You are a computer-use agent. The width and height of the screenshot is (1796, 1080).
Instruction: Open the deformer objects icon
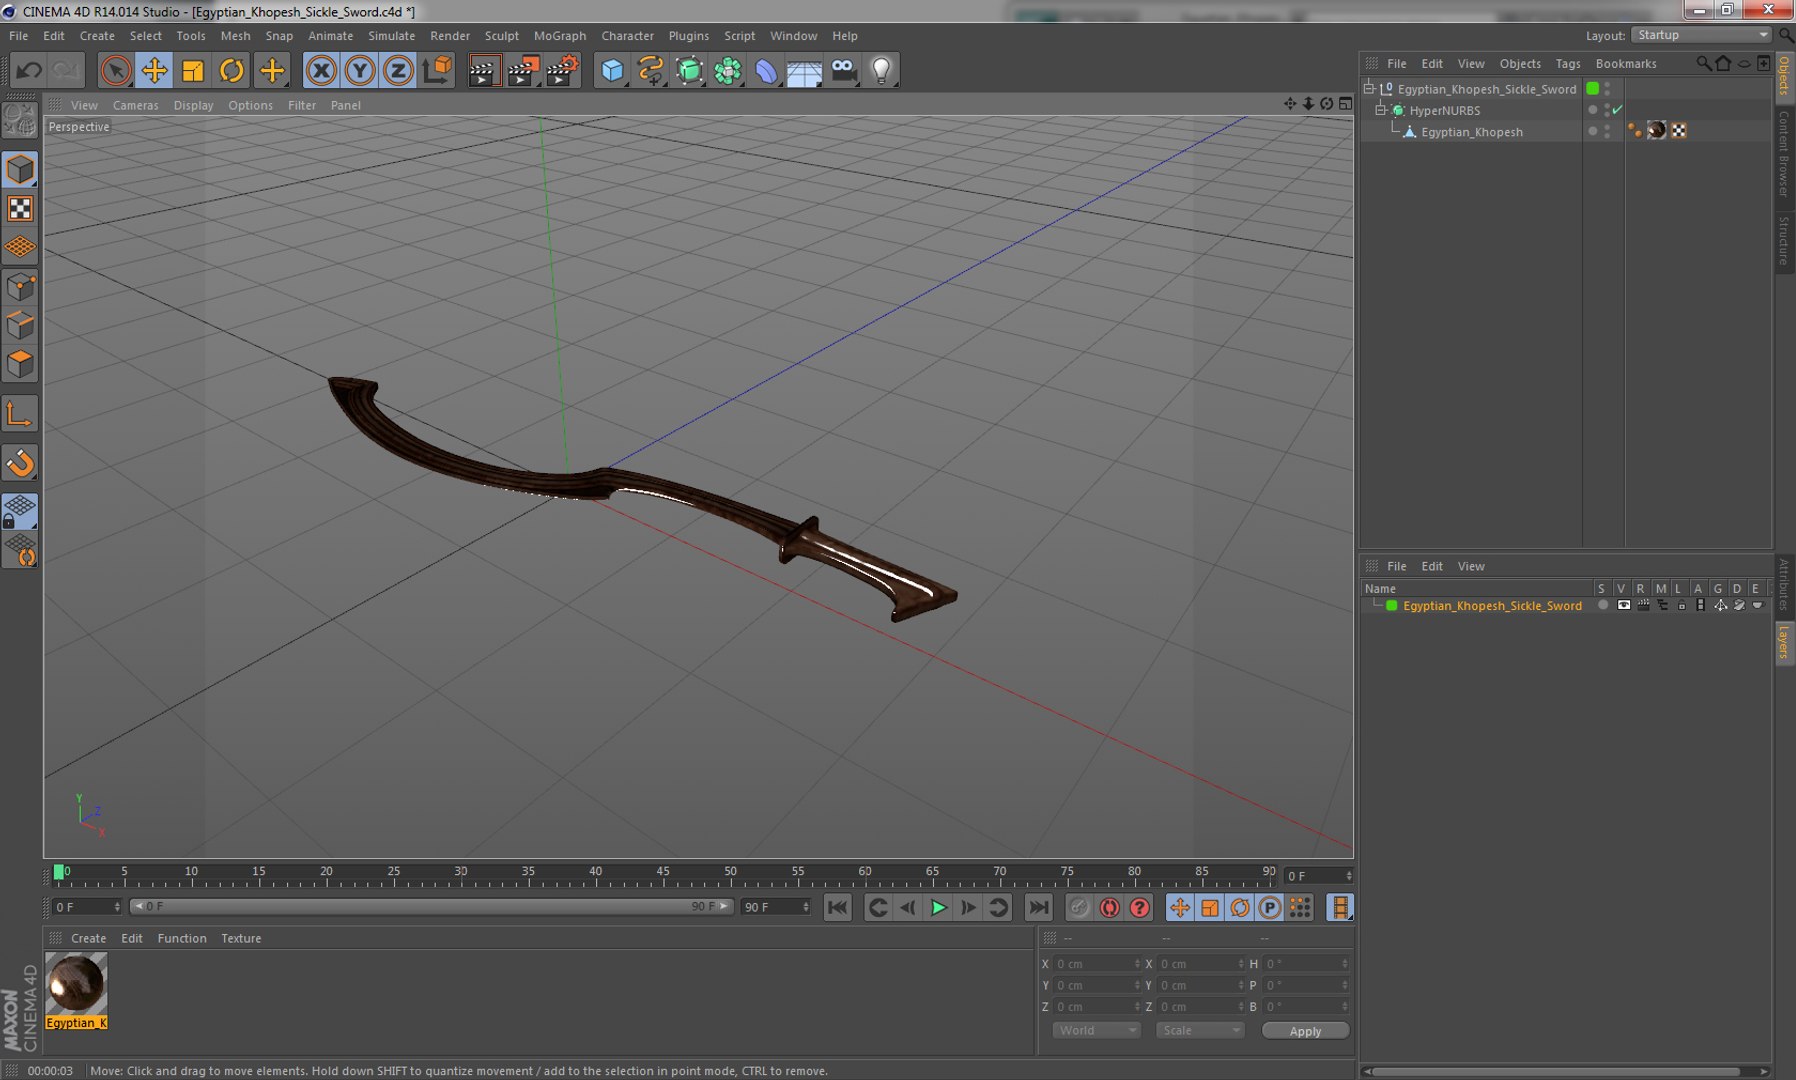[766, 70]
